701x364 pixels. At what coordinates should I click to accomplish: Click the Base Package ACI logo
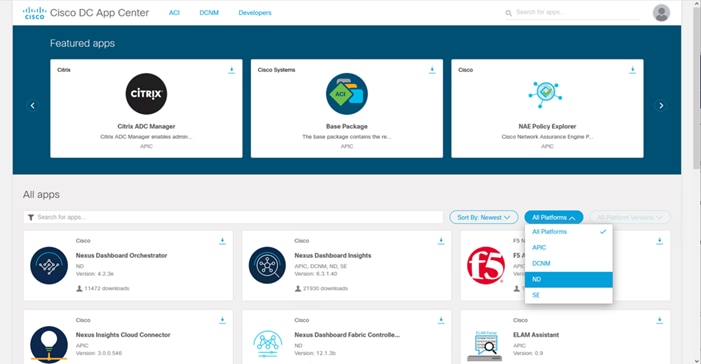click(x=347, y=94)
